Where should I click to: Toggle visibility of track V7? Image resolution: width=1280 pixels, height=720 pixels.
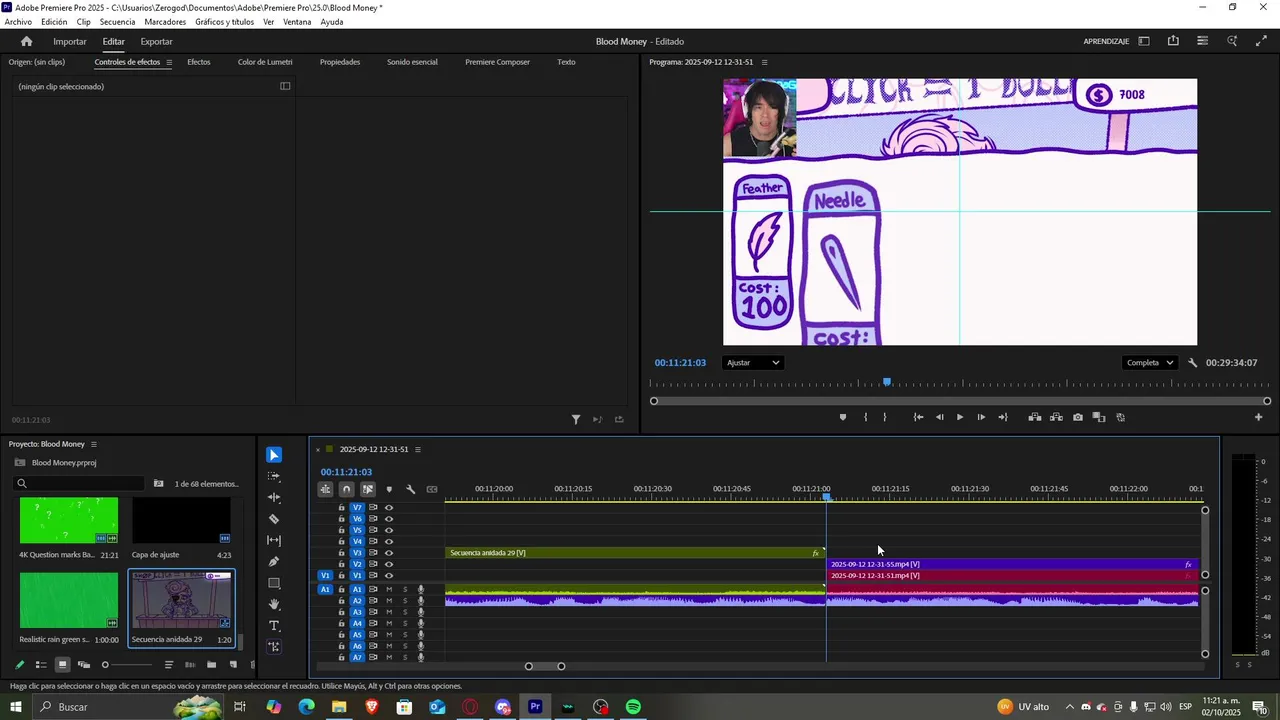pyautogui.click(x=389, y=507)
